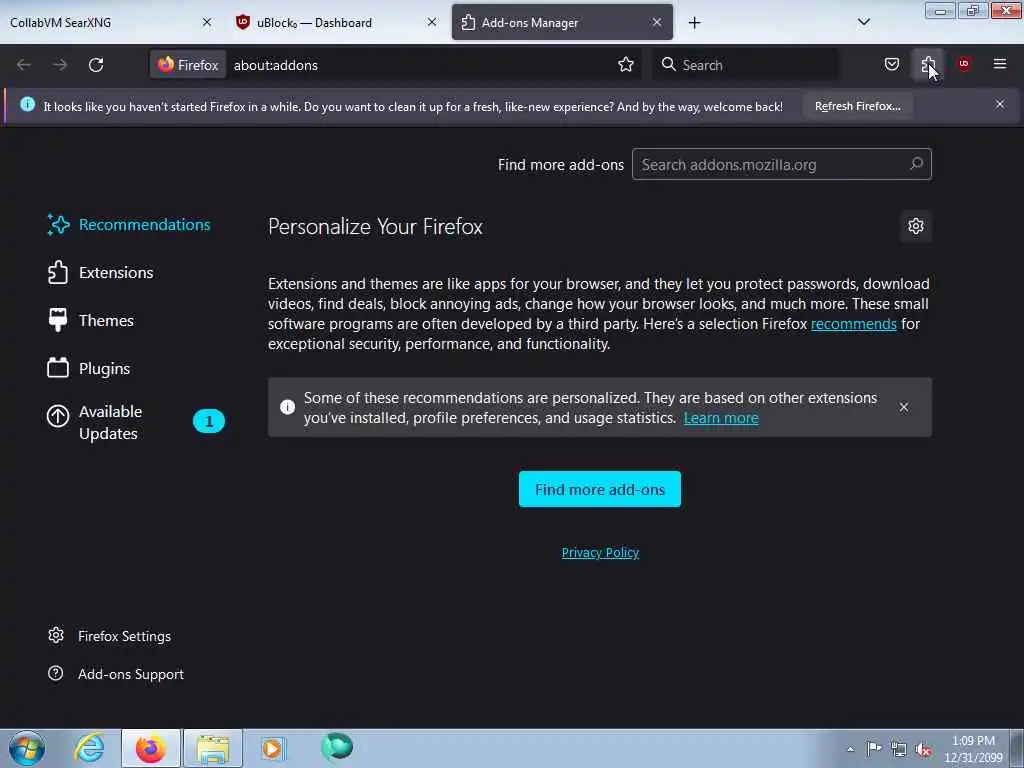The width and height of the screenshot is (1024, 768).
Task: Click the Find more add-ons button
Action: click(x=600, y=489)
